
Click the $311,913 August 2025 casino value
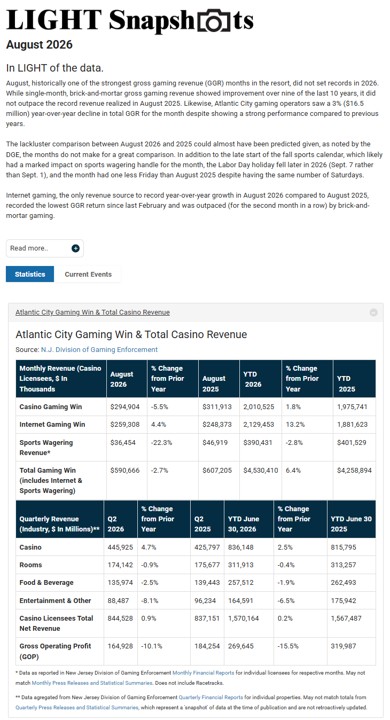[217, 407]
